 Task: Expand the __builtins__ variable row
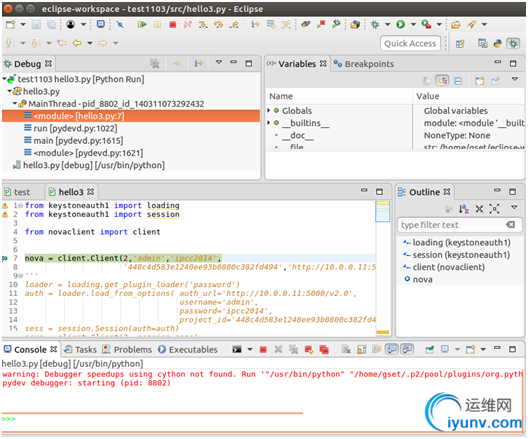(x=269, y=123)
